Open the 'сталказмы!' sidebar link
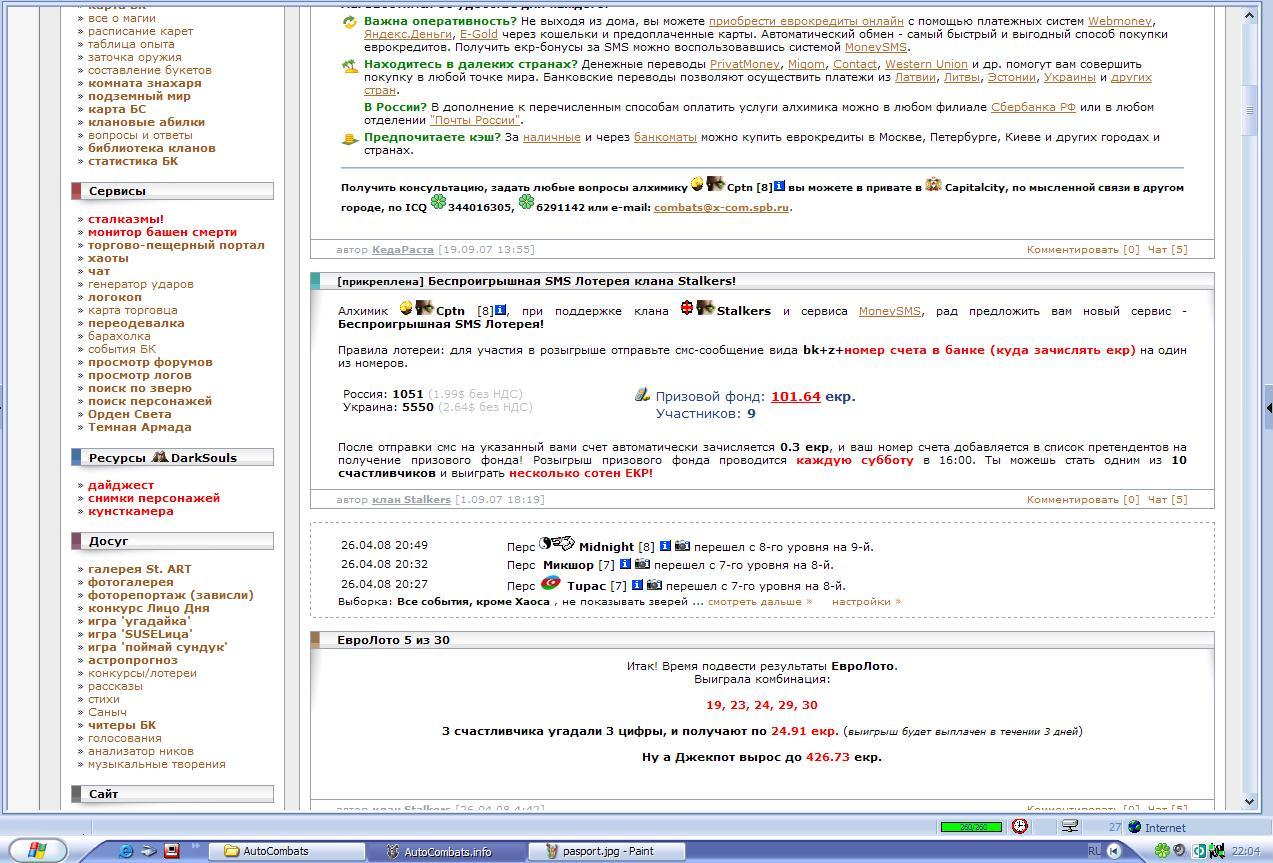 click(x=126, y=219)
